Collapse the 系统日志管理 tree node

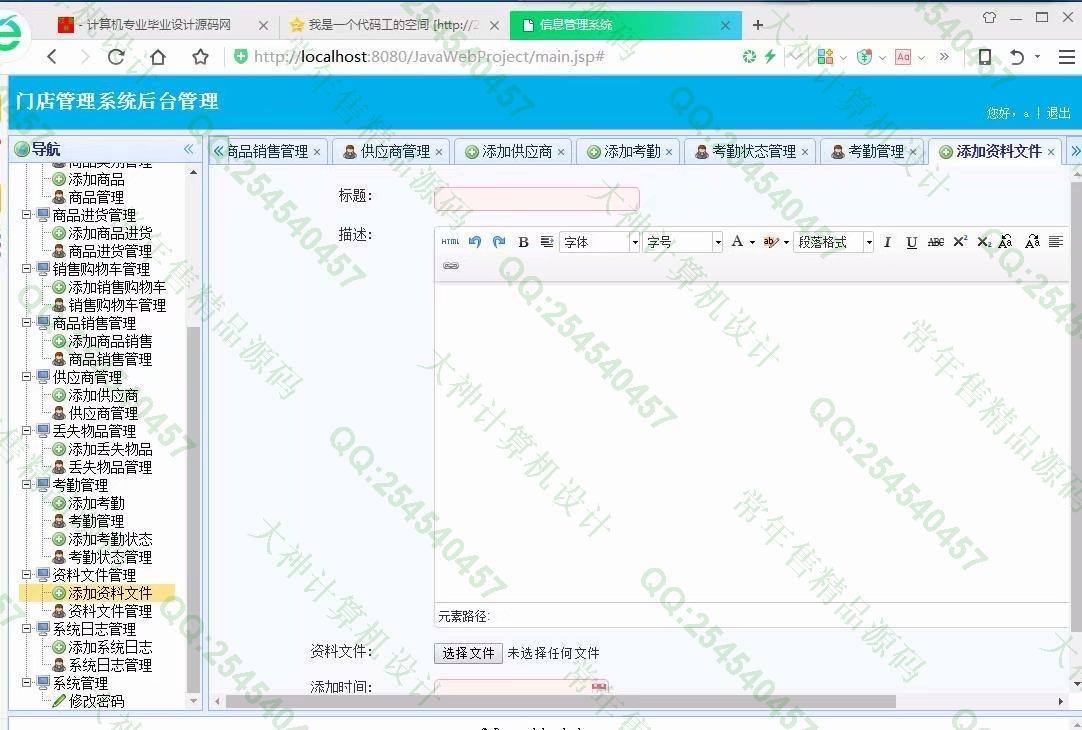coord(26,629)
